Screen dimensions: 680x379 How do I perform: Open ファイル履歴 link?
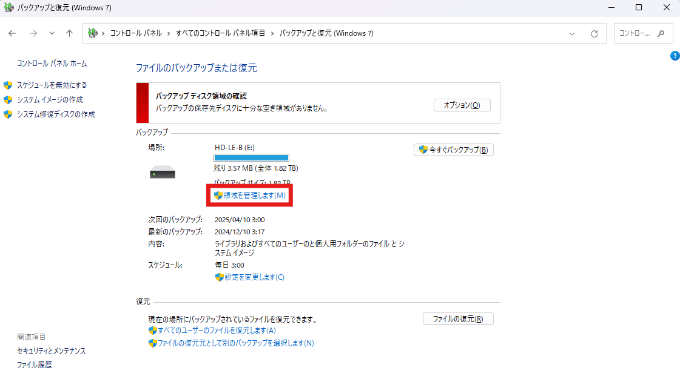click(x=34, y=365)
